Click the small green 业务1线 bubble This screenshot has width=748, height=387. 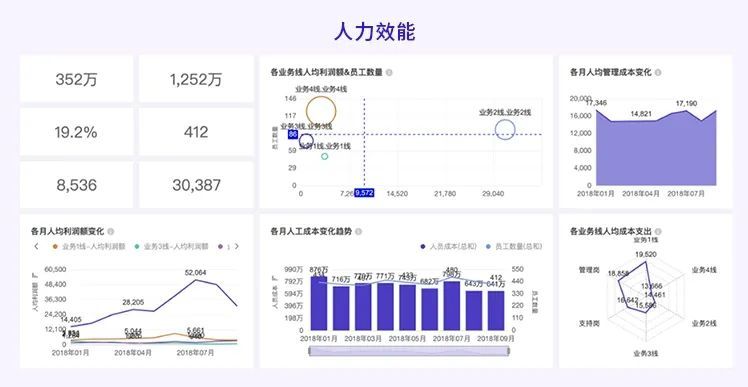pos(324,156)
